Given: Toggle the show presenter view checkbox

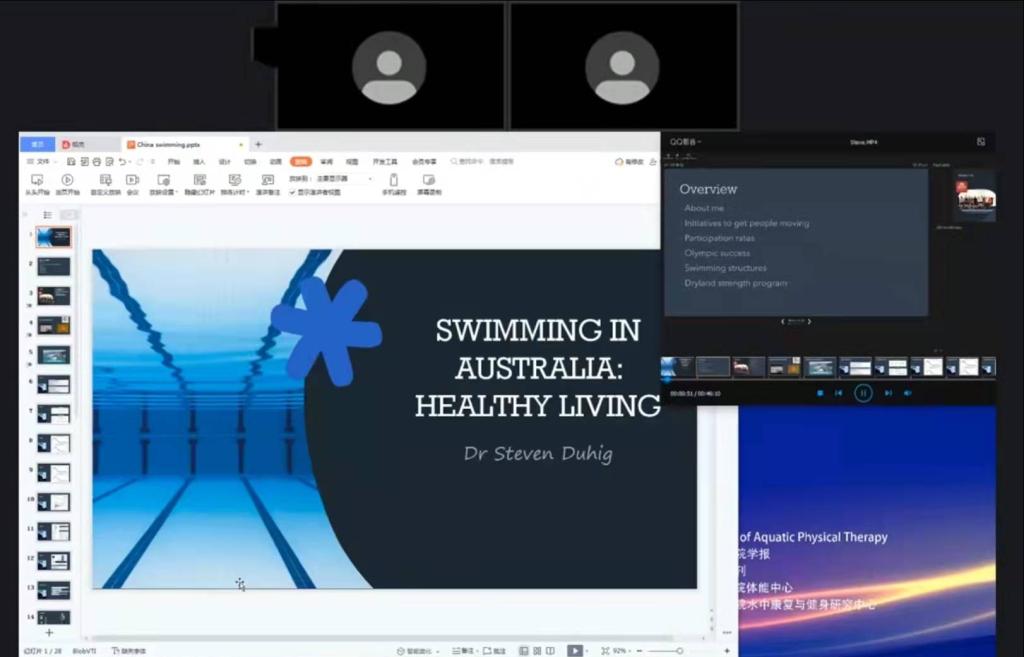Looking at the screenshot, I should [292, 192].
